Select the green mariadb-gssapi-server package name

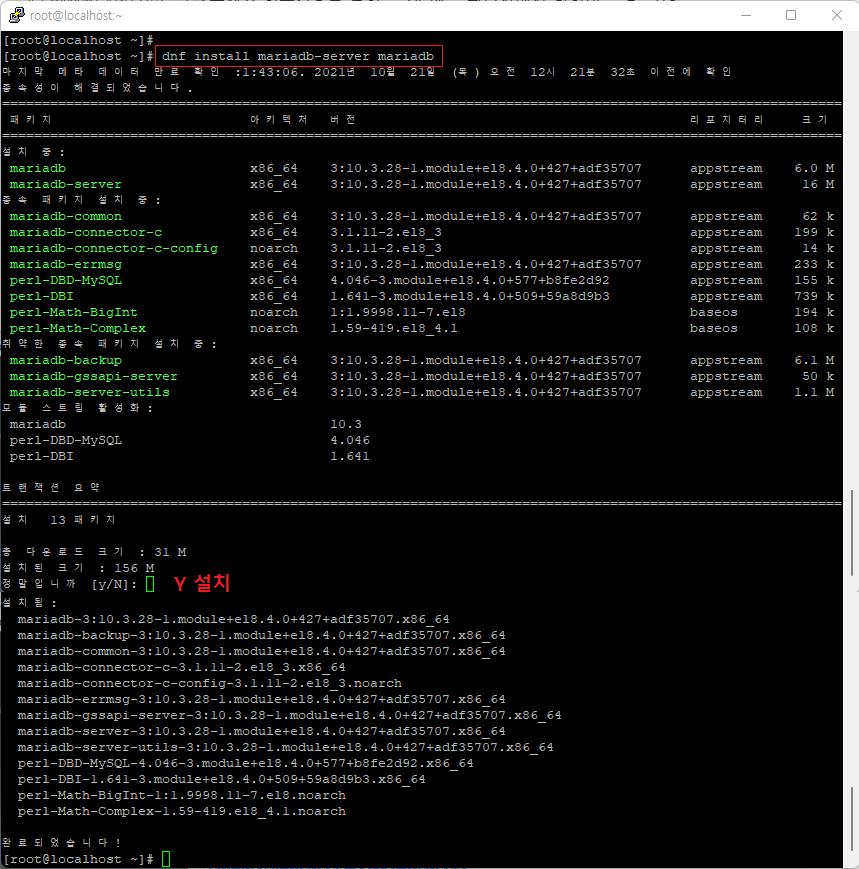tap(93, 376)
